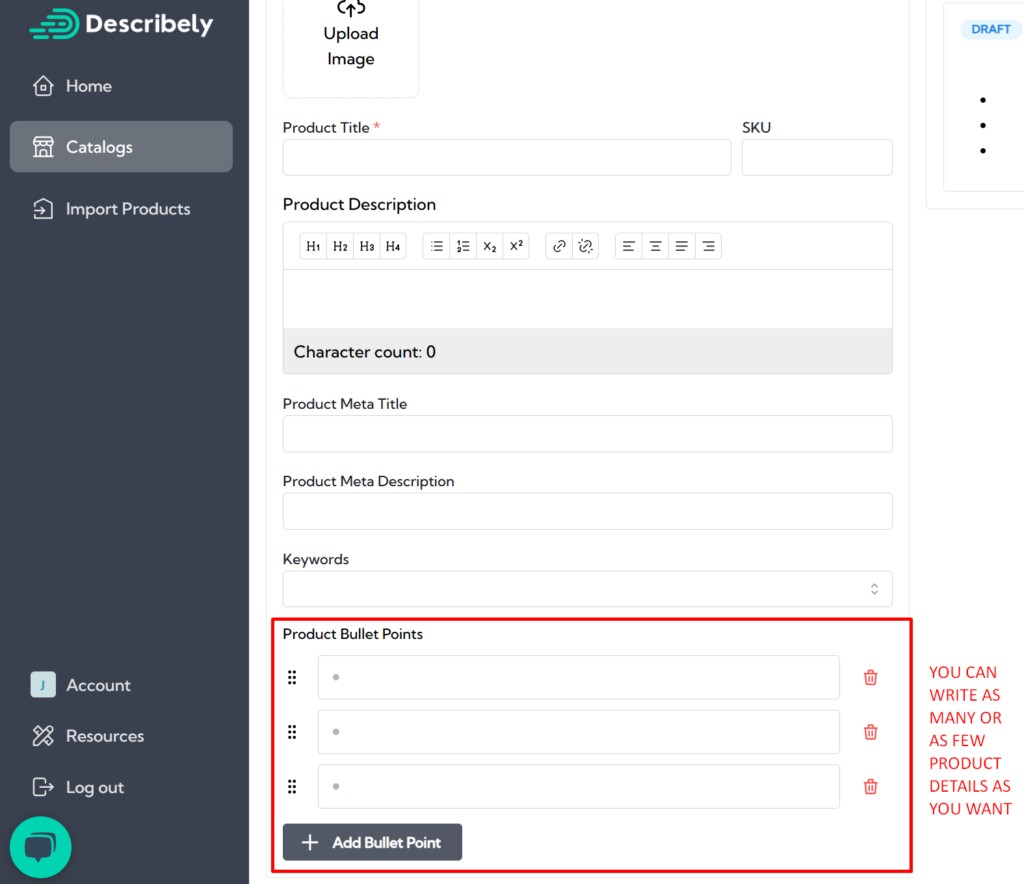The width and height of the screenshot is (1024, 884).
Task: Open the chat support widget
Action: pos(40,846)
